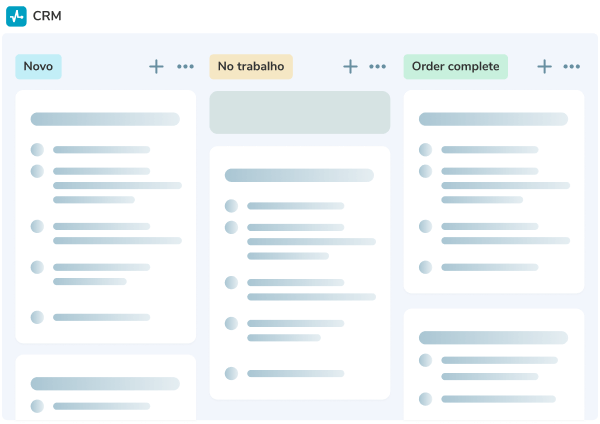
Task: Click the plus icon in the No trabalho column
Action: 350,67
